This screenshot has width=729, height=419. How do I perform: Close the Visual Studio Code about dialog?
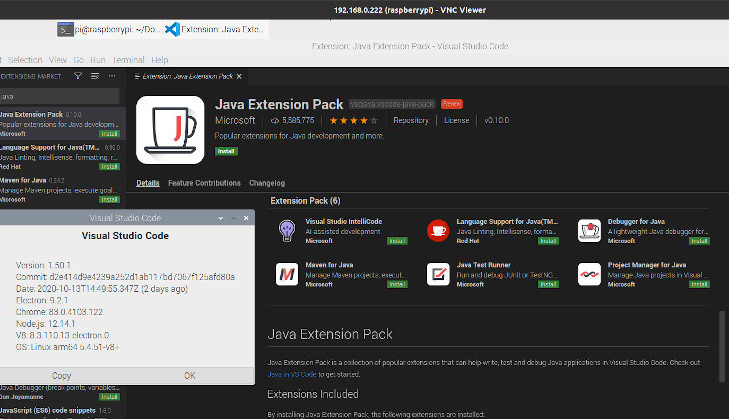(x=246, y=218)
